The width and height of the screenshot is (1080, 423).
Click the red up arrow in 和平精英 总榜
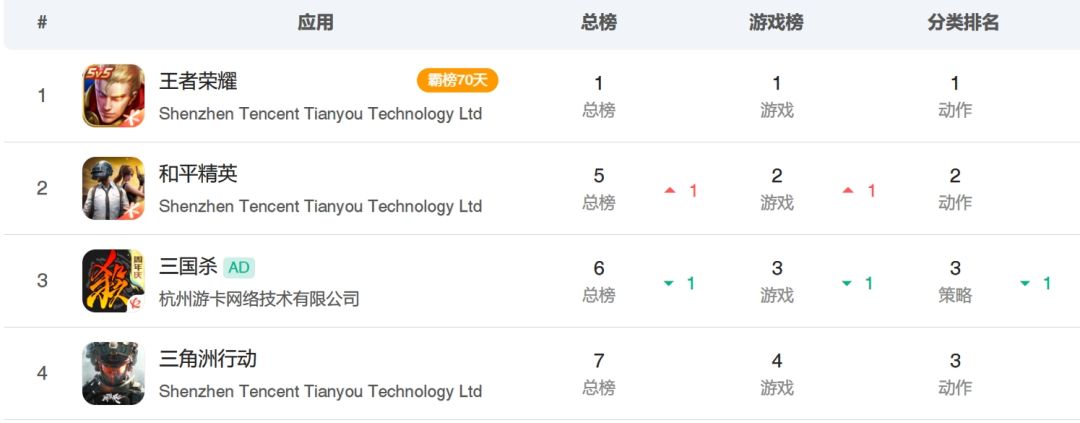pyautogui.click(x=669, y=190)
